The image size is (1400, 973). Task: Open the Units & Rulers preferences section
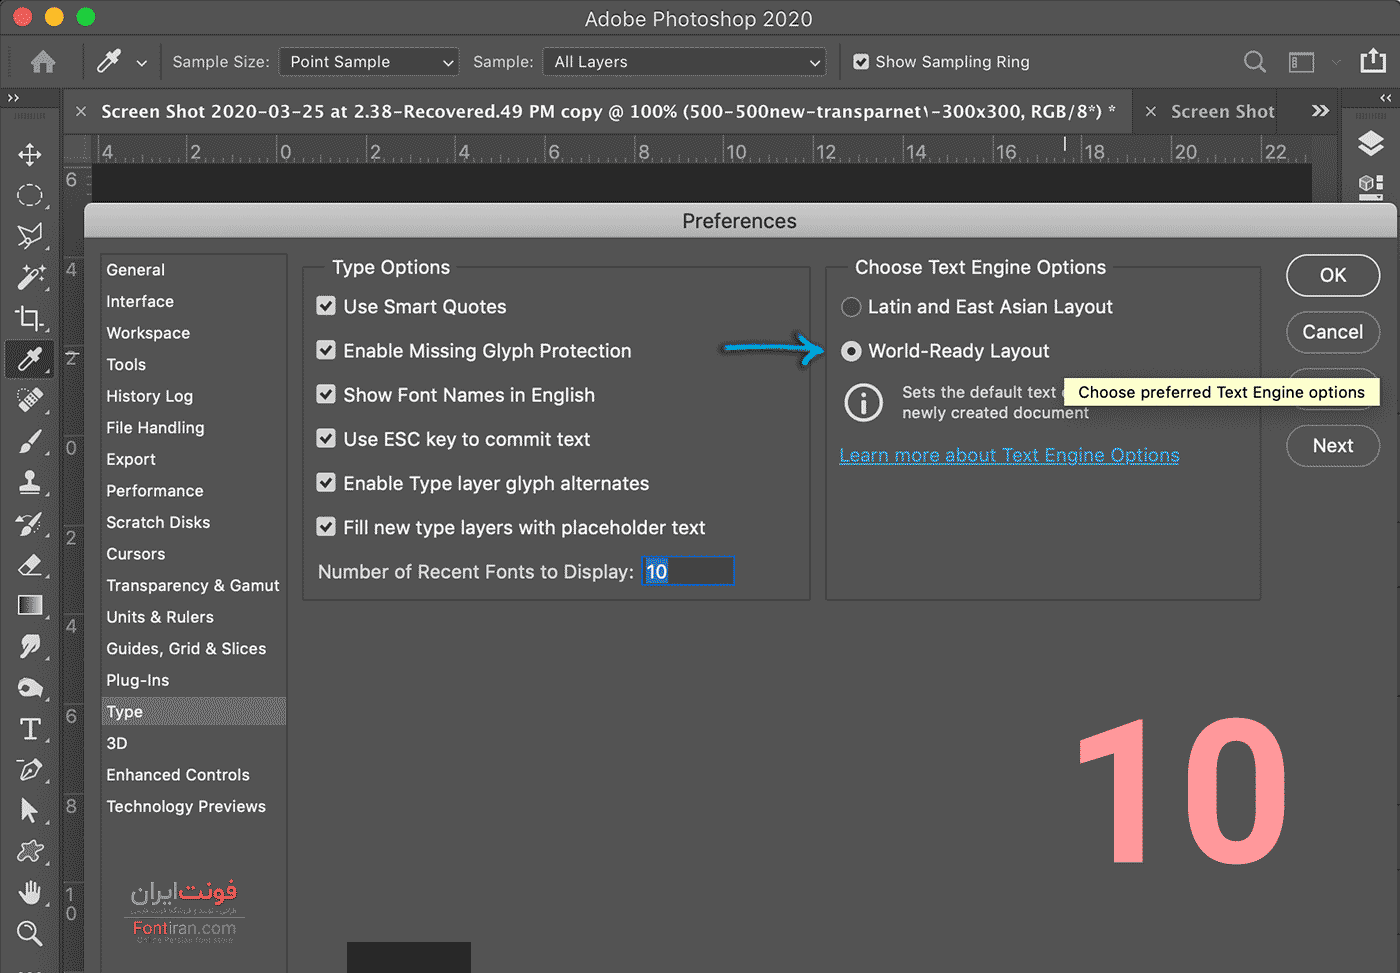pyautogui.click(x=160, y=617)
